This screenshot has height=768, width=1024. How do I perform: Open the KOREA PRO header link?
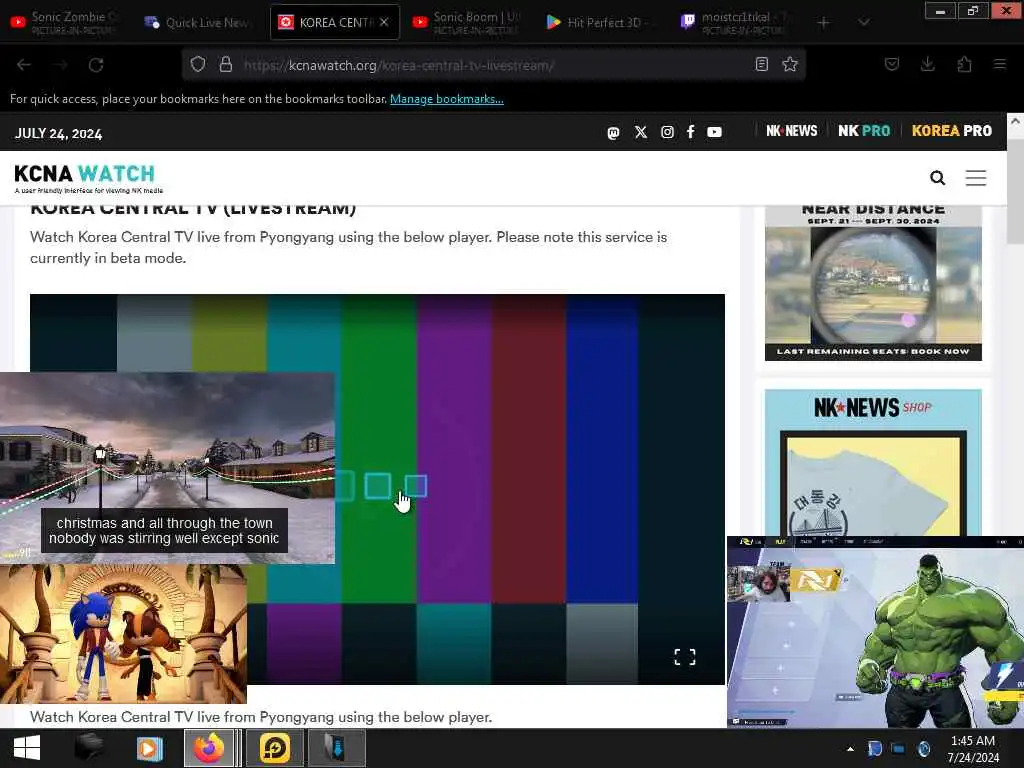(x=952, y=131)
